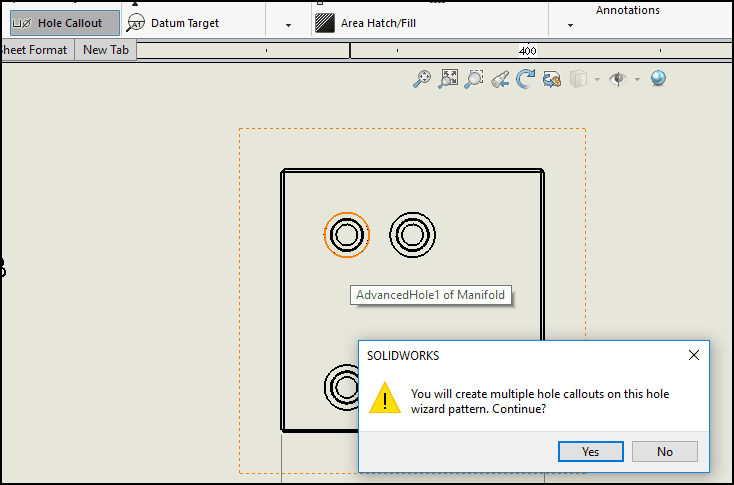Select the orange-highlighted hole in the drawing
734x485 pixels.
(x=347, y=235)
